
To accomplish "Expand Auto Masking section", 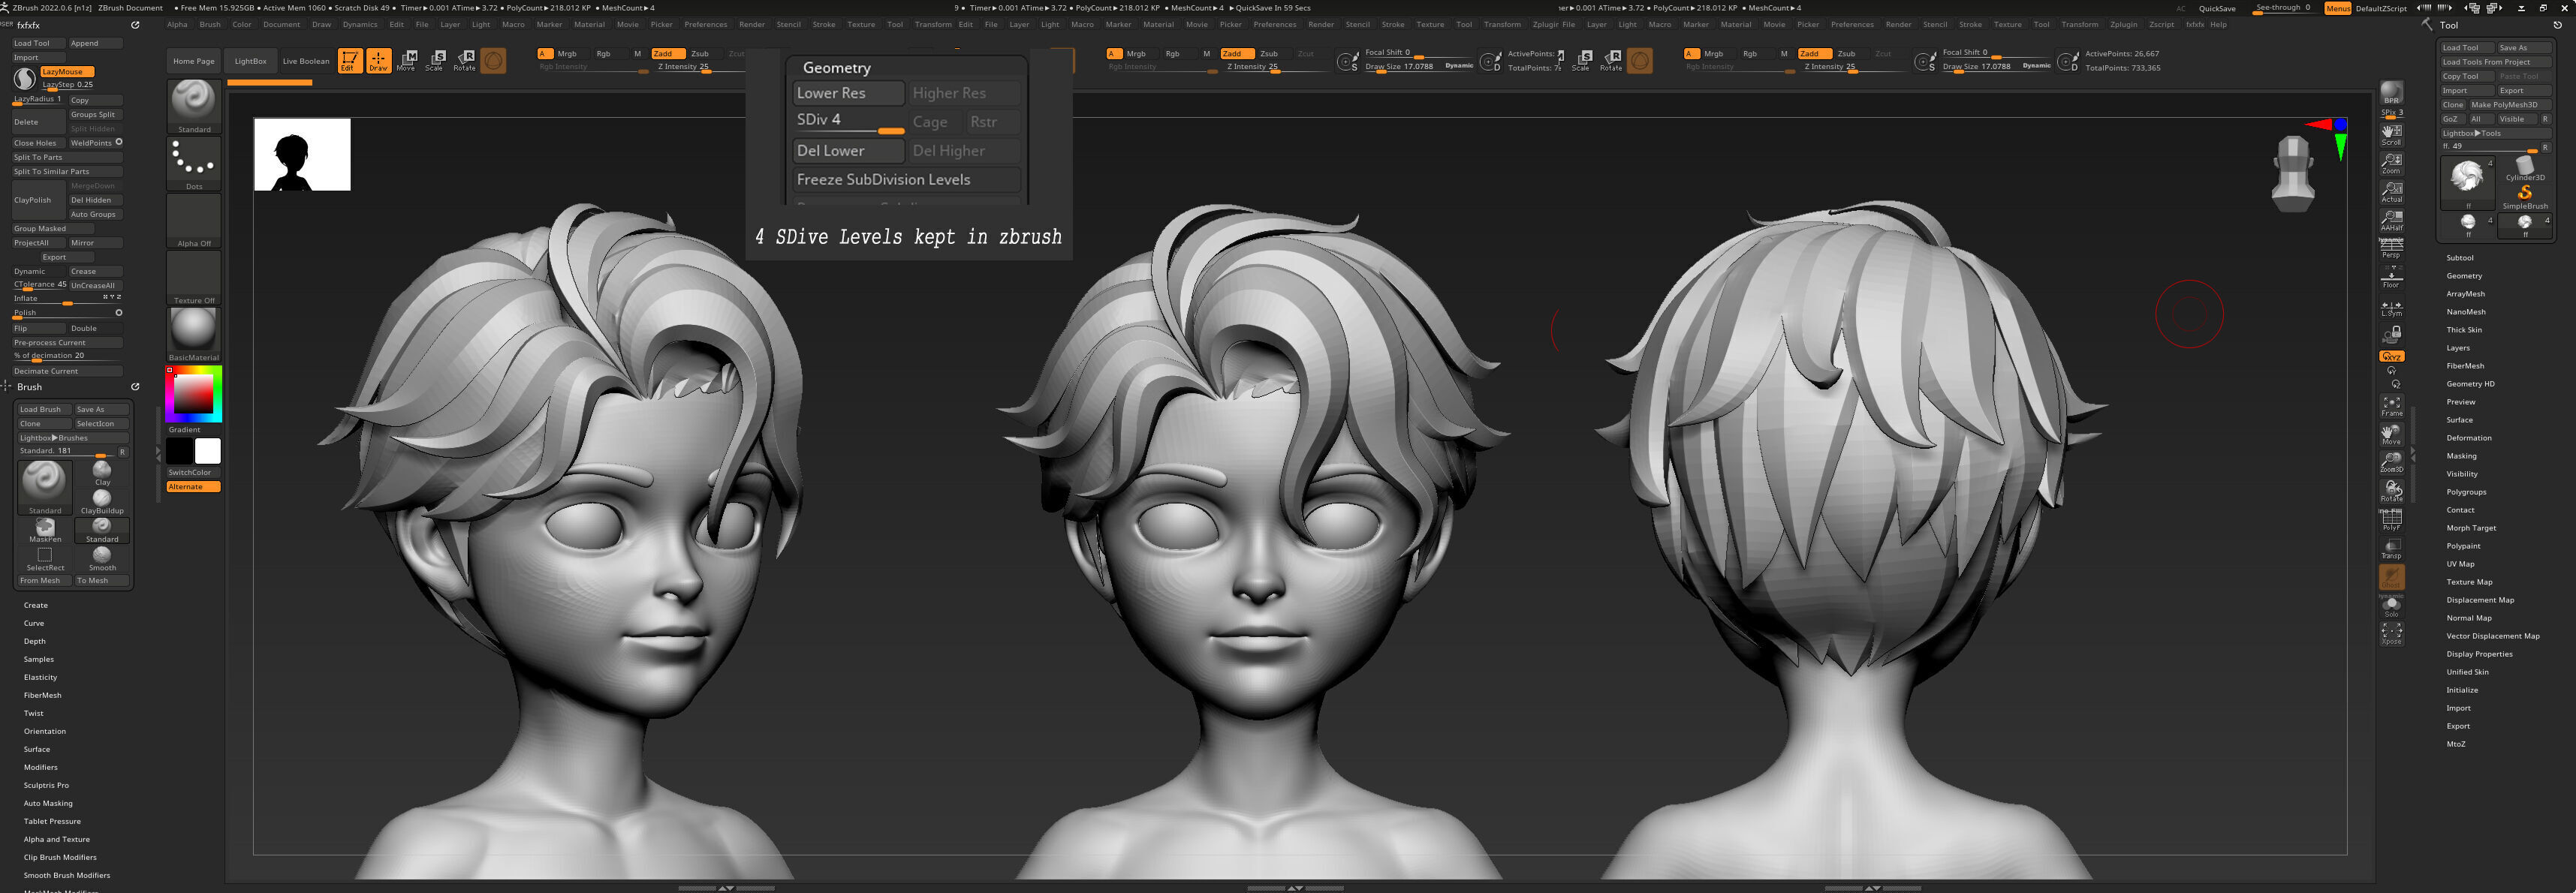I will (48, 803).
